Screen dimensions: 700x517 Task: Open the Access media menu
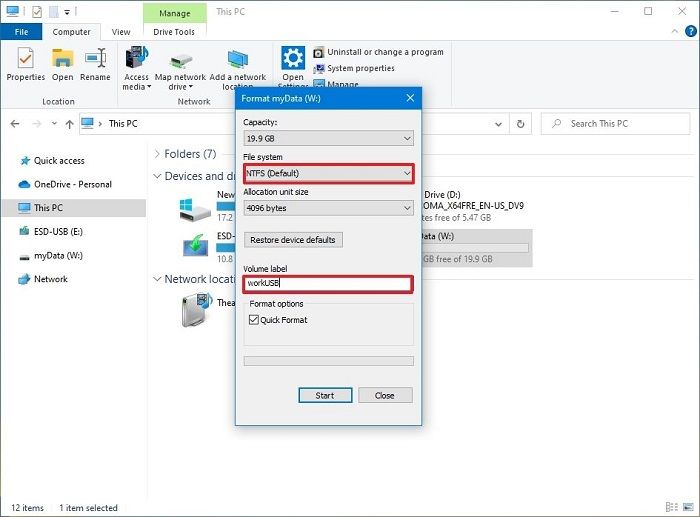coord(137,68)
